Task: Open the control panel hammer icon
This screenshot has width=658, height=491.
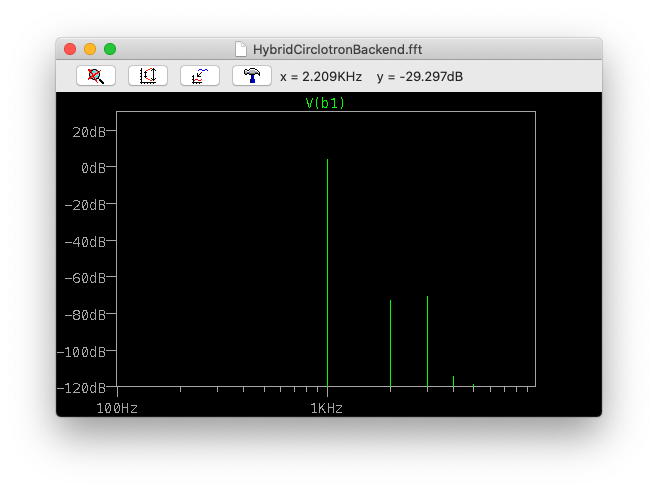Action: (252, 76)
